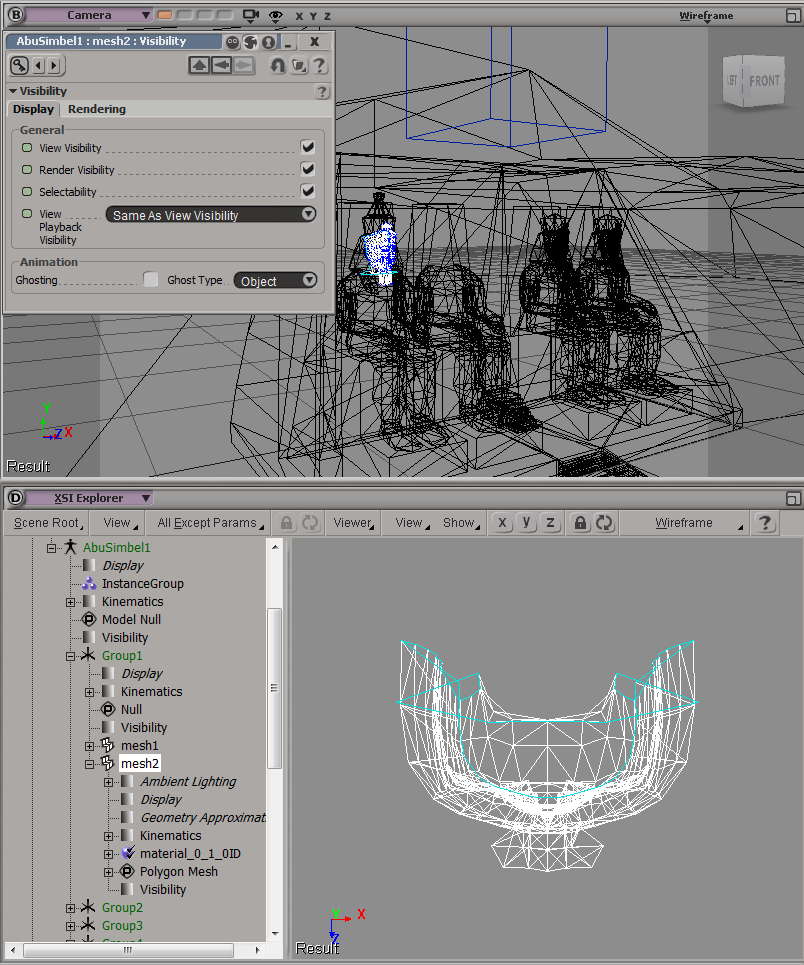Open Explorer help question mark button
Image resolution: width=804 pixels, height=965 pixels.
point(765,523)
